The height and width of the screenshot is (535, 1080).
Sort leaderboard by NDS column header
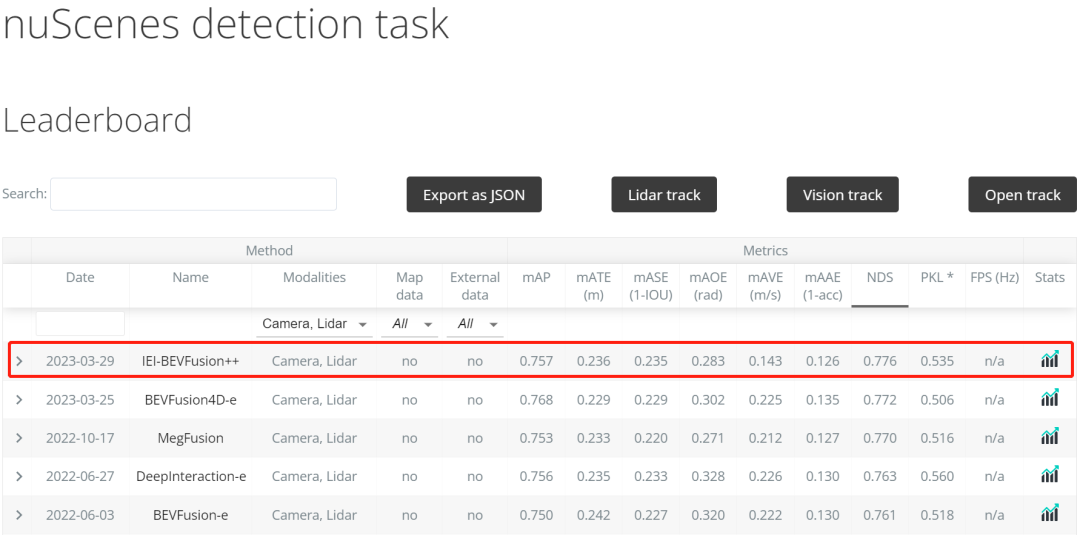(879, 278)
